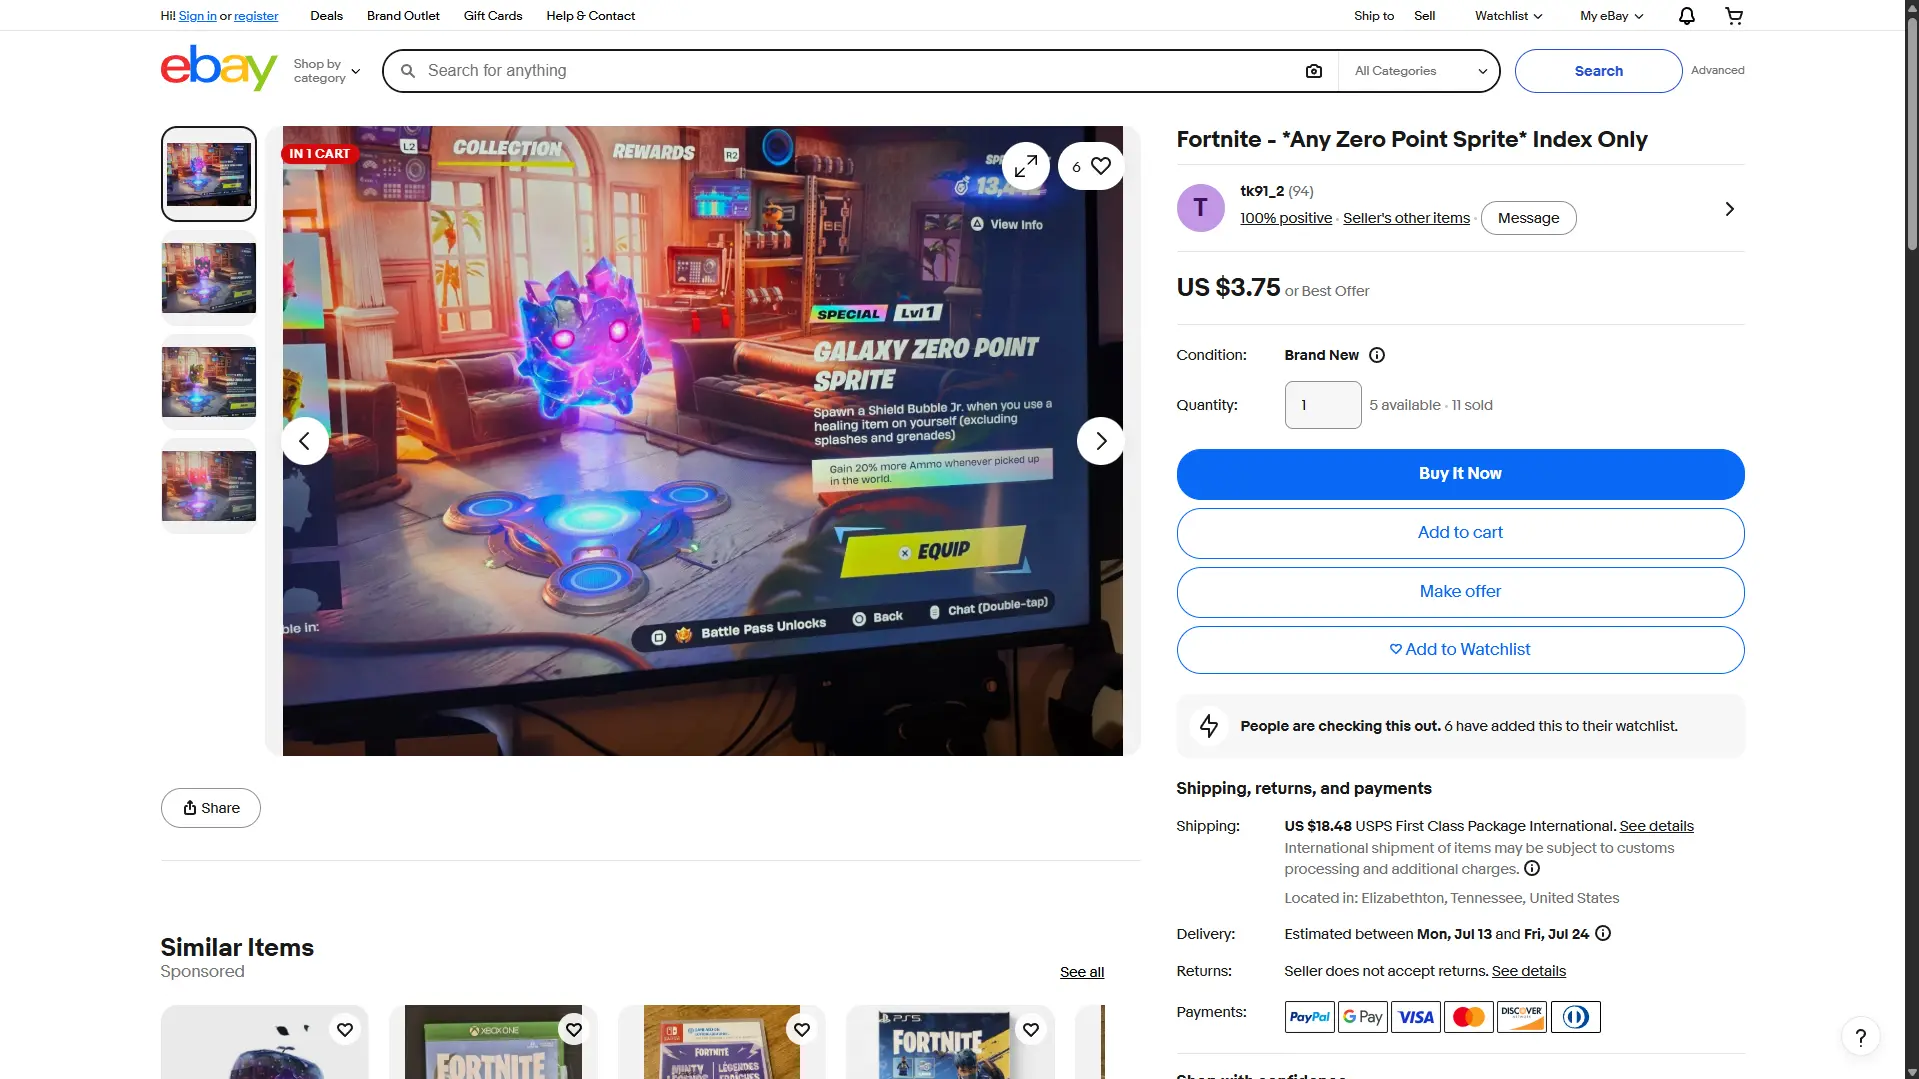Show the next product image
The width and height of the screenshot is (1919, 1079).
pyautogui.click(x=1101, y=441)
